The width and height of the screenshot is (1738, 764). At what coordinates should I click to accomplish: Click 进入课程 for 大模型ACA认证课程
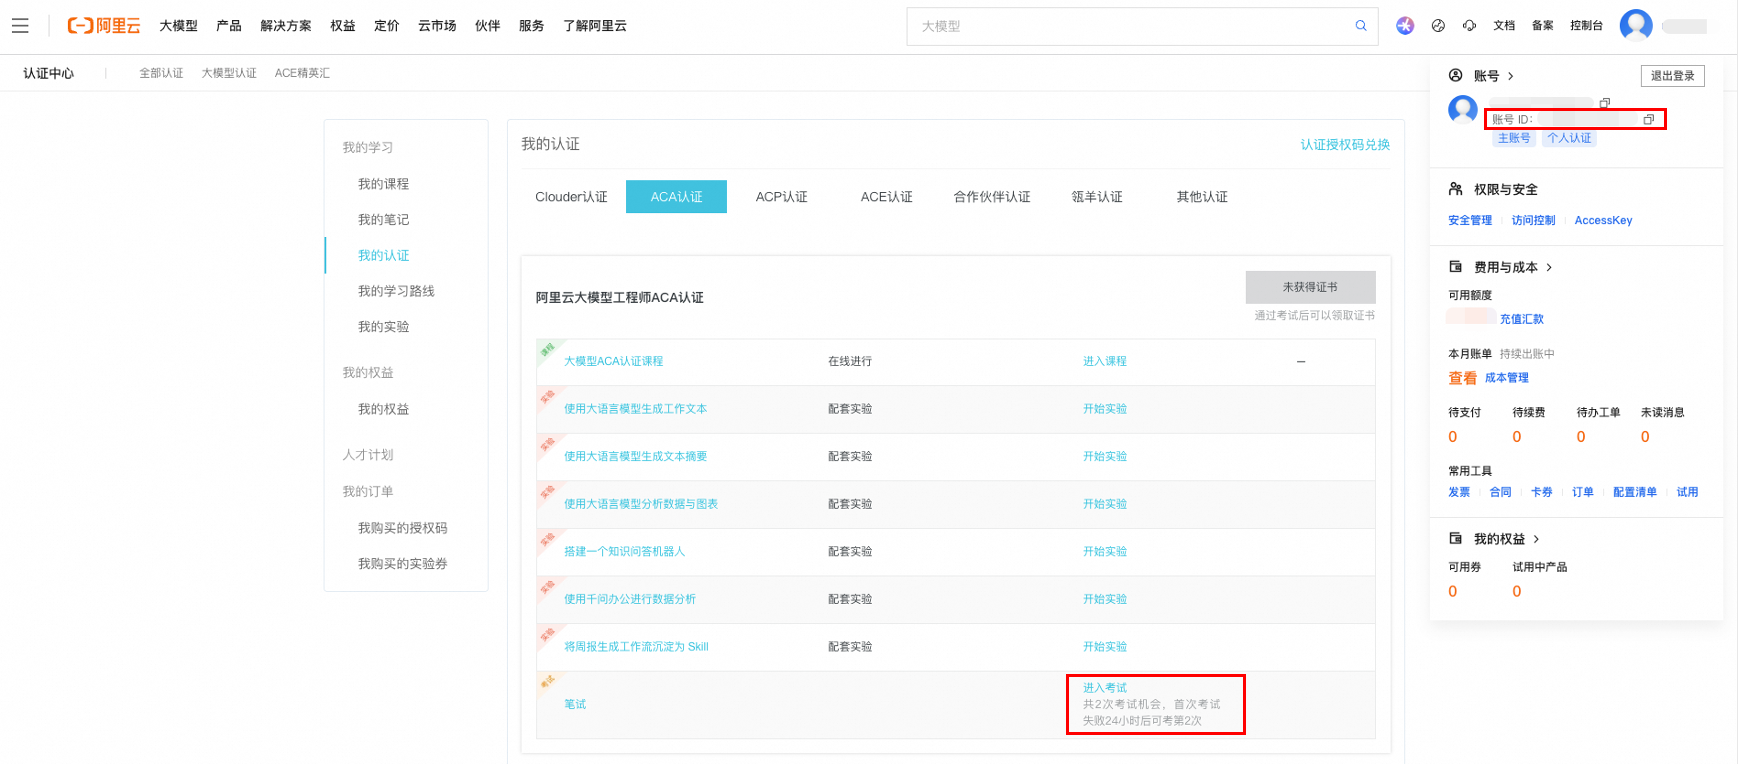coord(1105,361)
